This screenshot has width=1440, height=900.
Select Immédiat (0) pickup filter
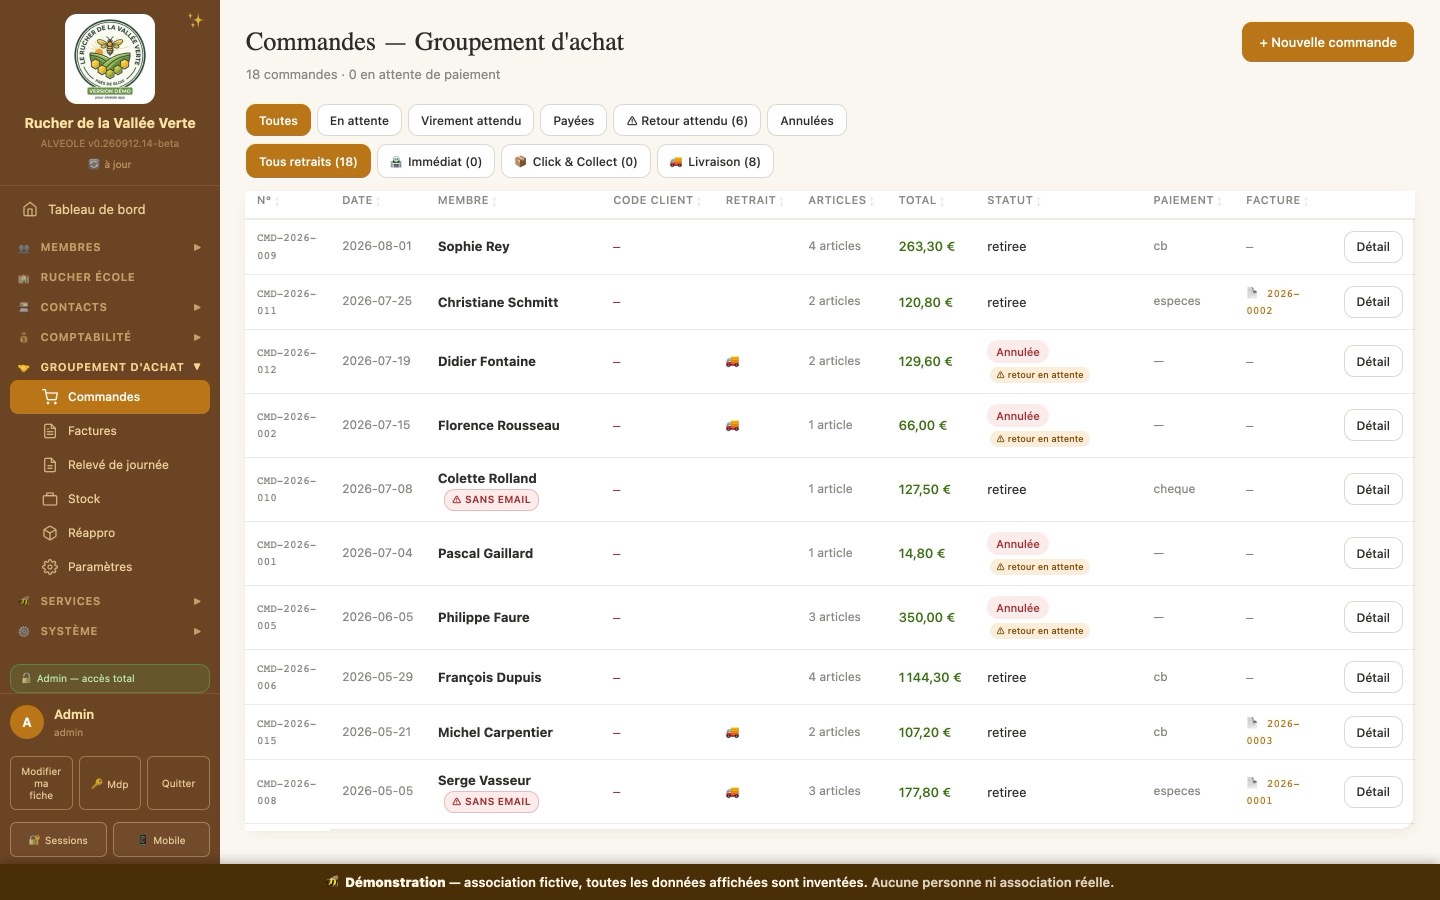pyautogui.click(x=436, y=162)
